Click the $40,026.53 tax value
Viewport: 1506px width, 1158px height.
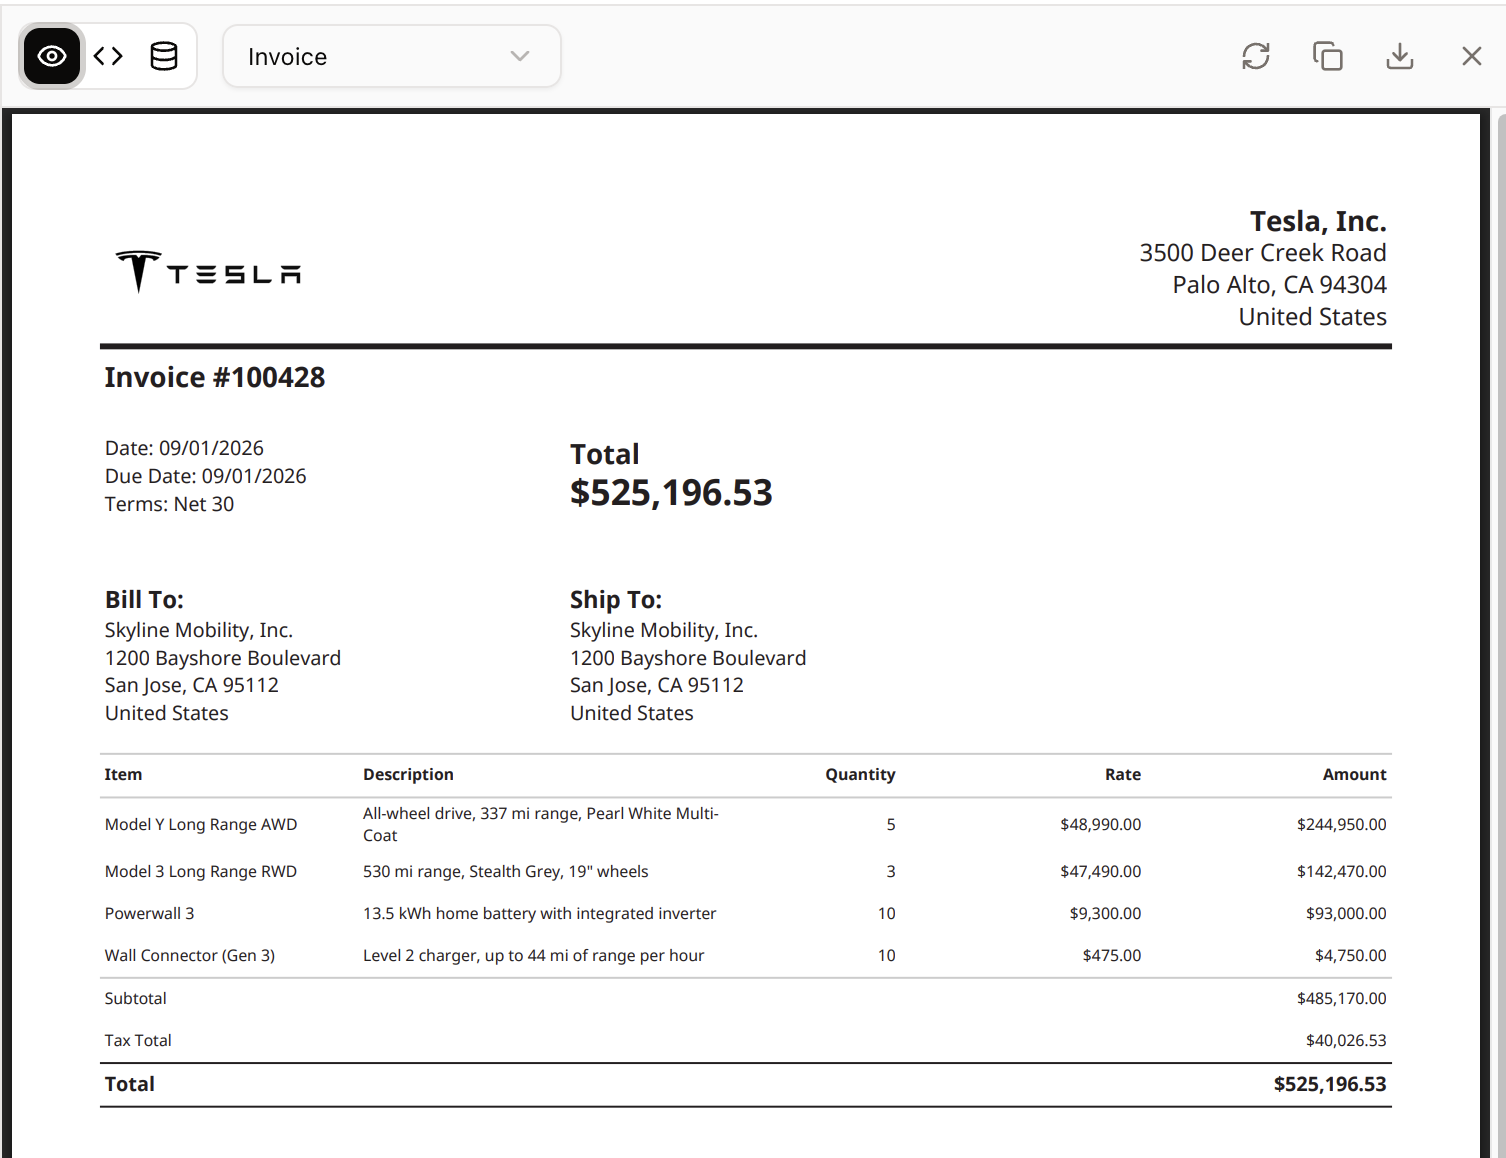pyautogui.click(x=1346, y=1040)
